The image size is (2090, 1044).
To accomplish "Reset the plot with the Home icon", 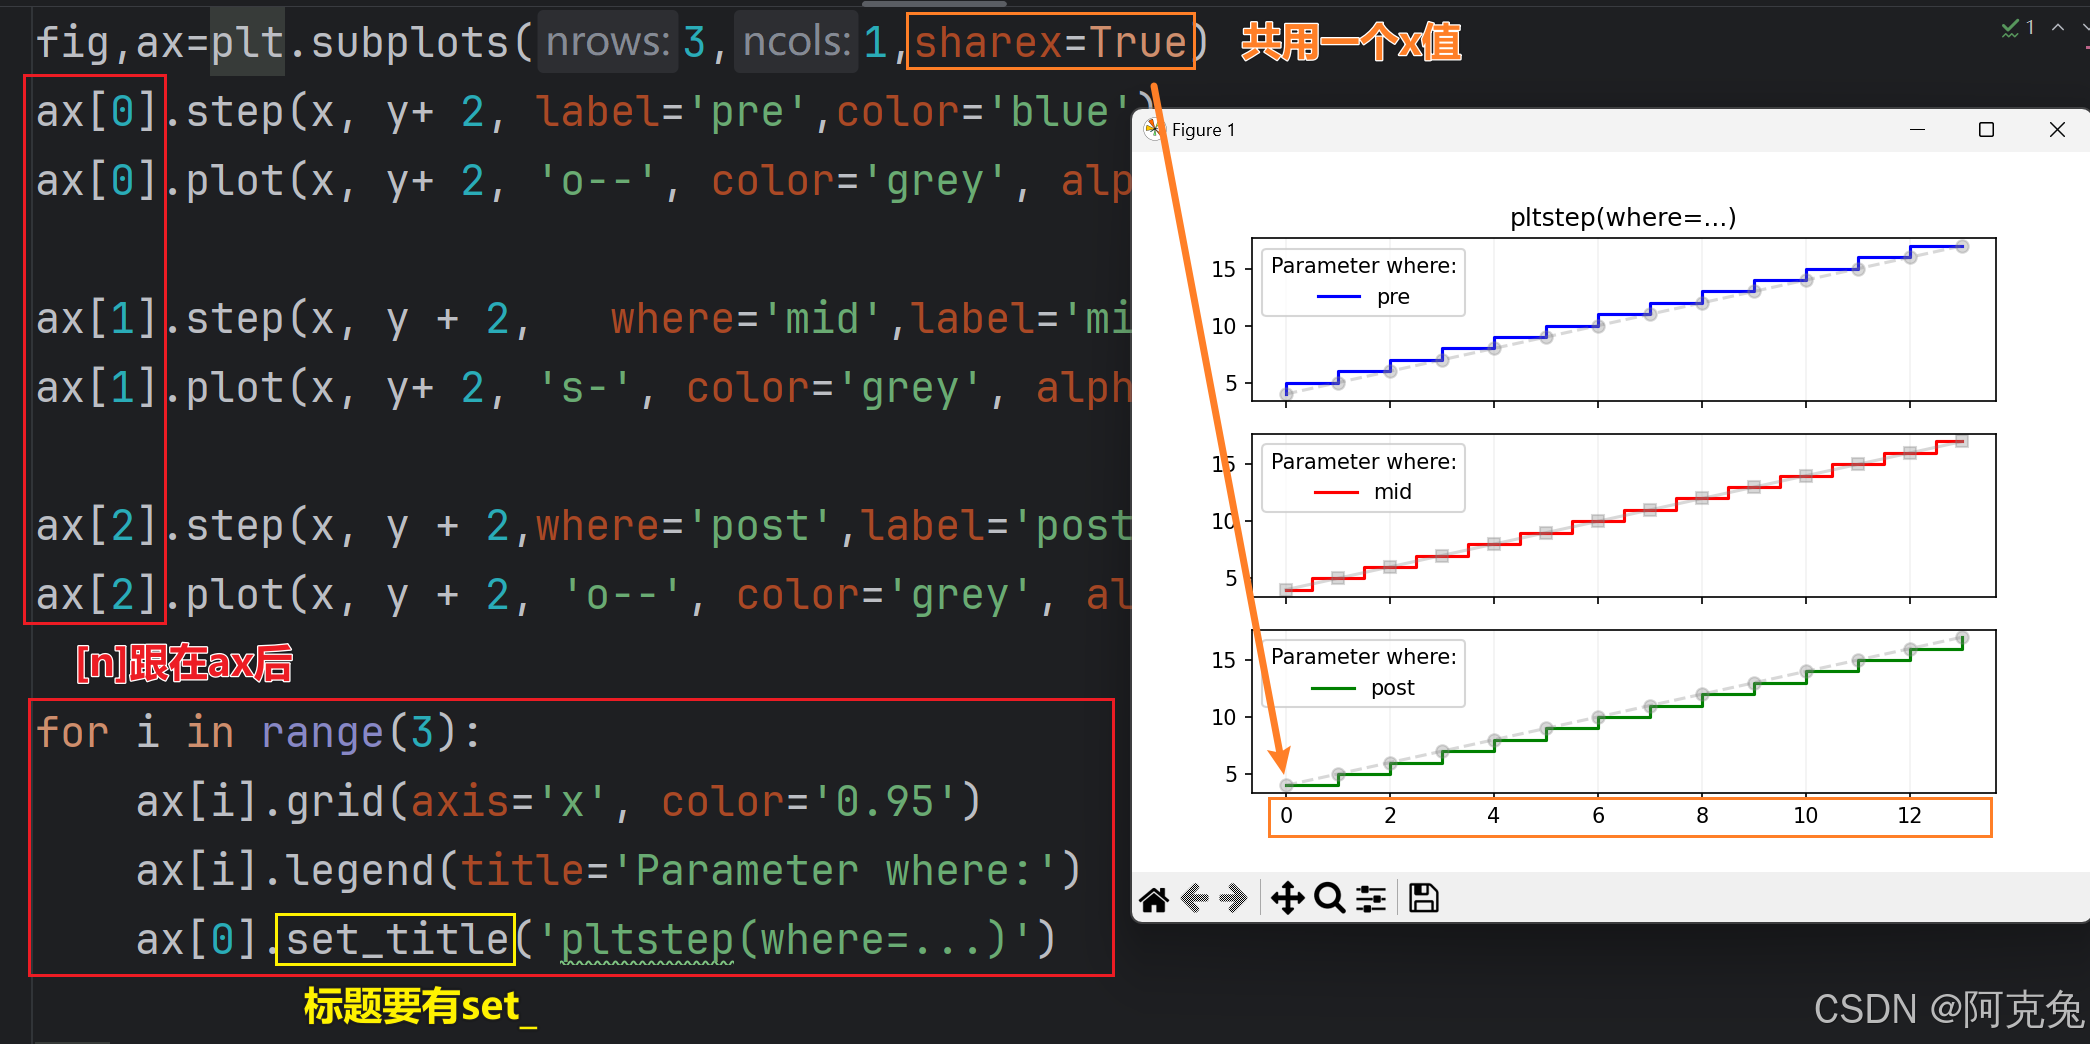I will click(x=1152, y=898).
